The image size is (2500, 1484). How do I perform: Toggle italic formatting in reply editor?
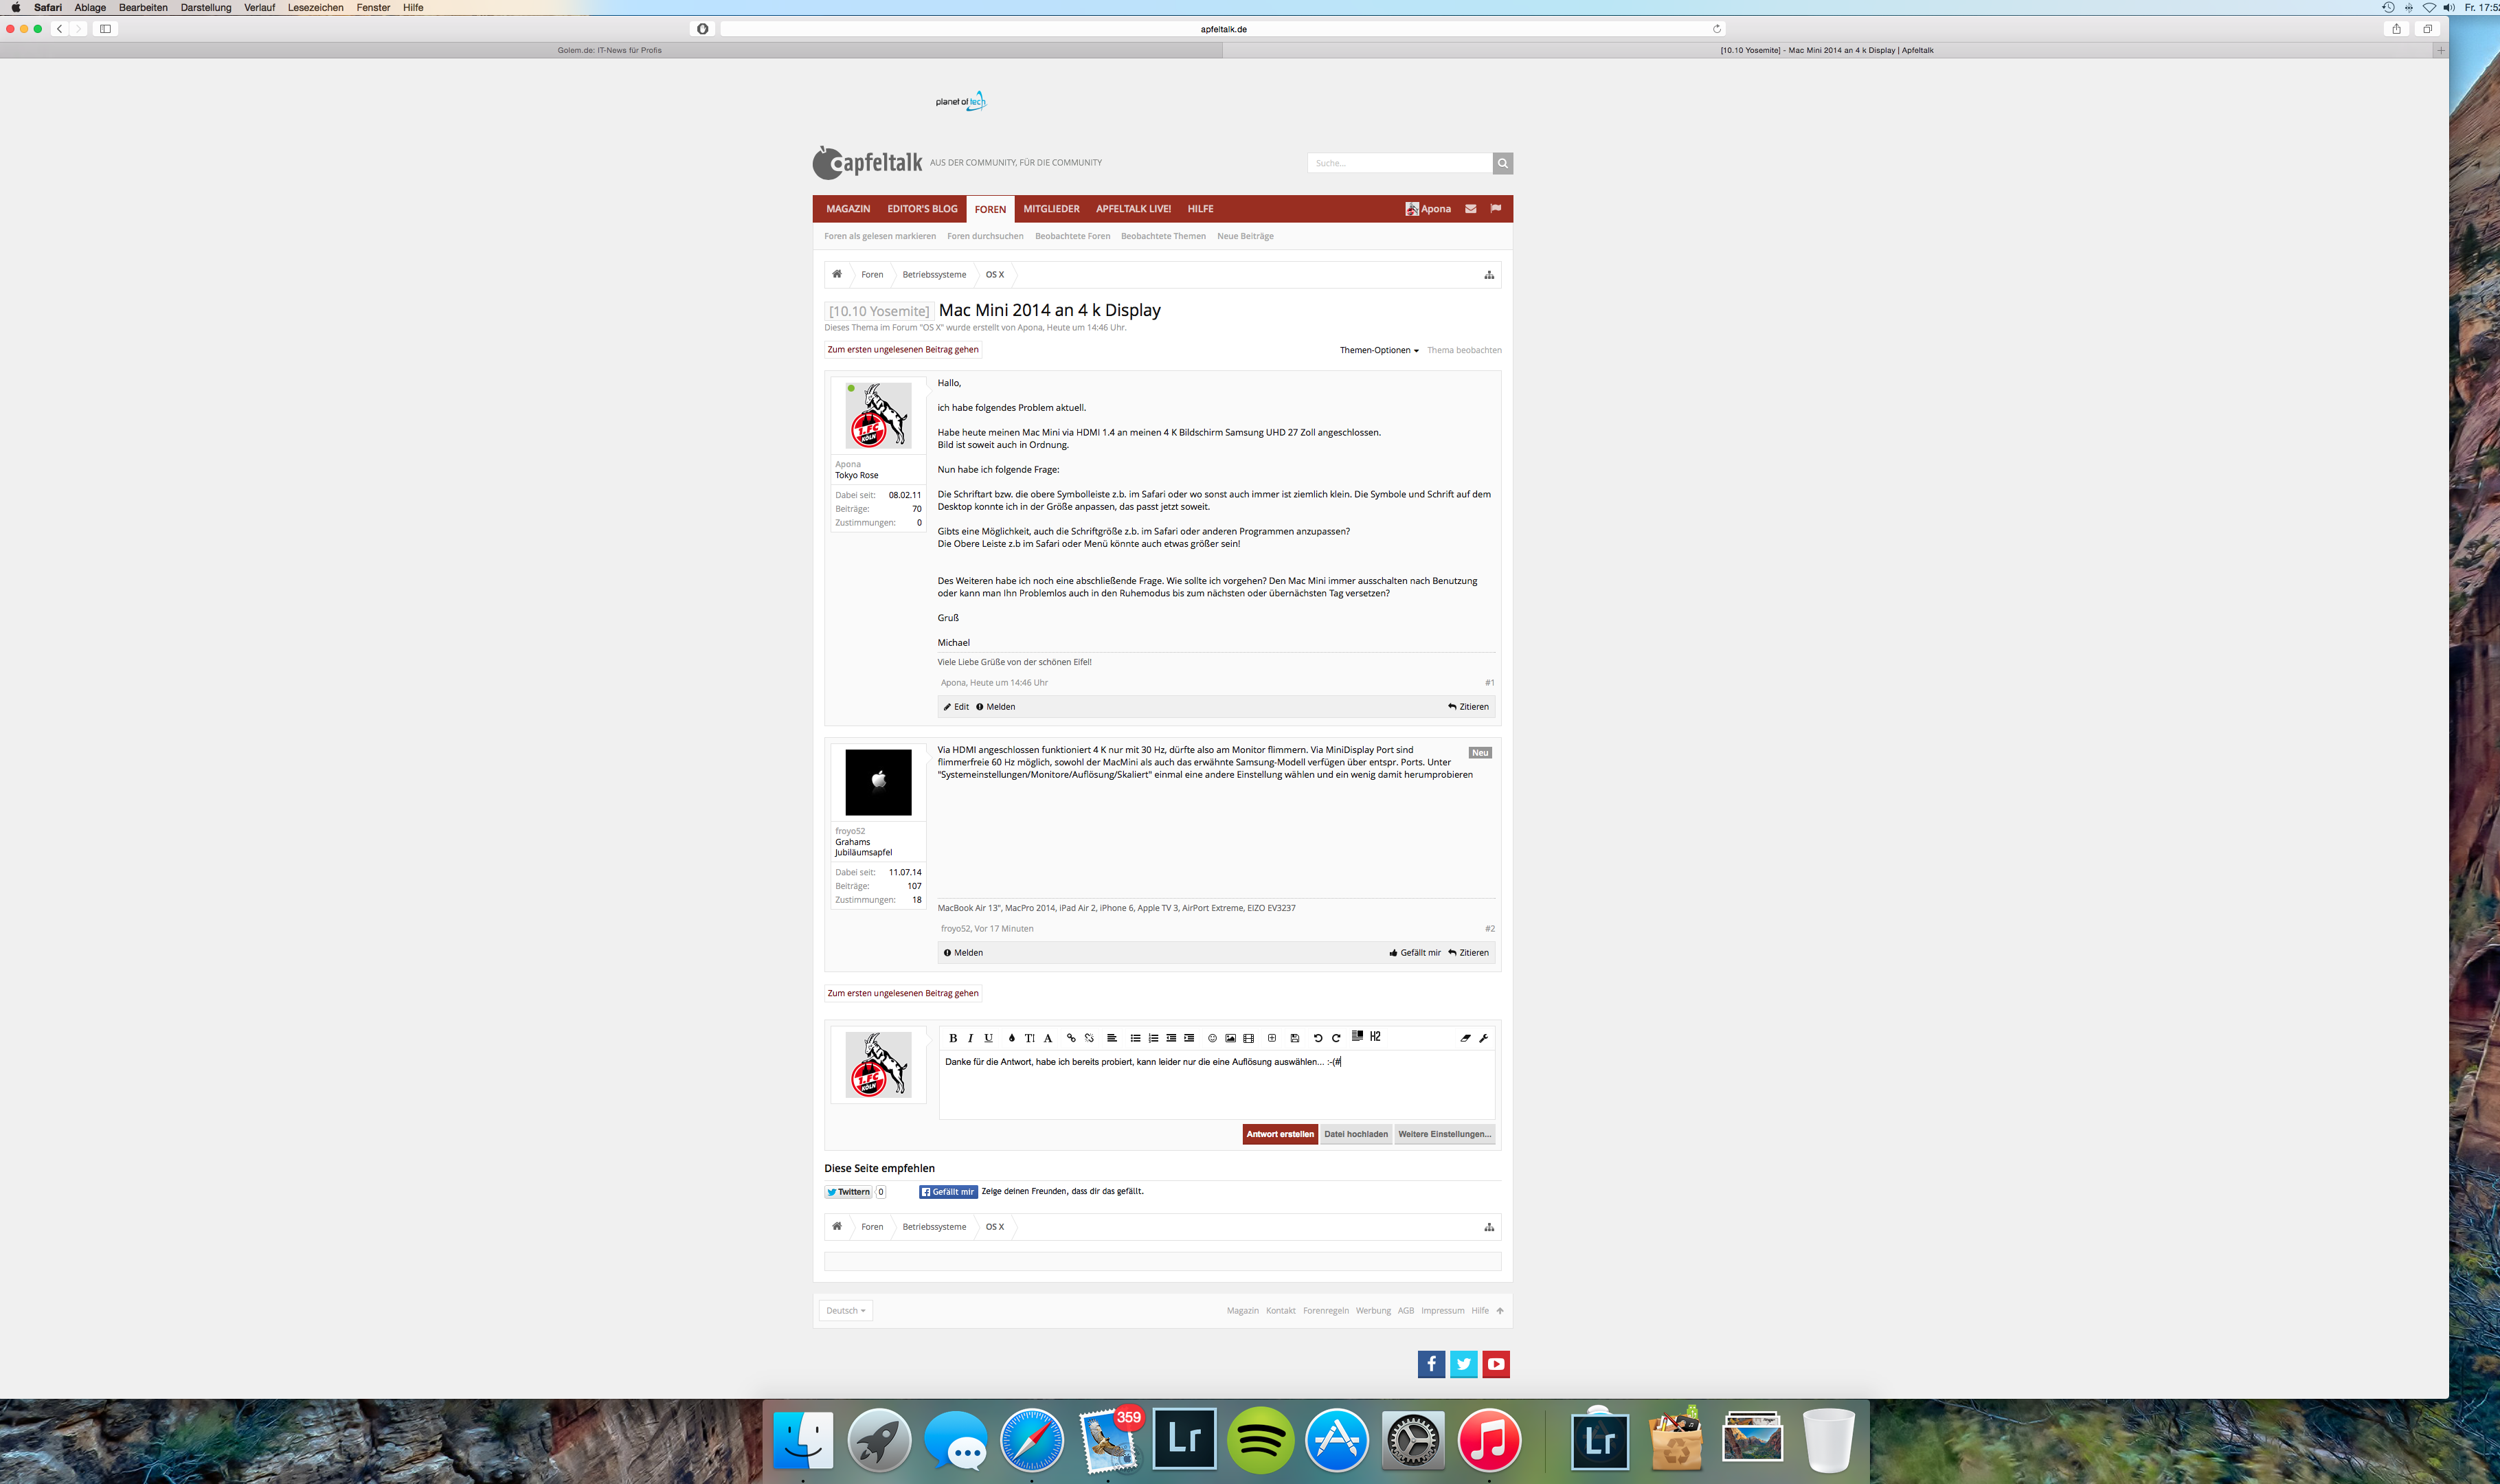coord(970,1038)
